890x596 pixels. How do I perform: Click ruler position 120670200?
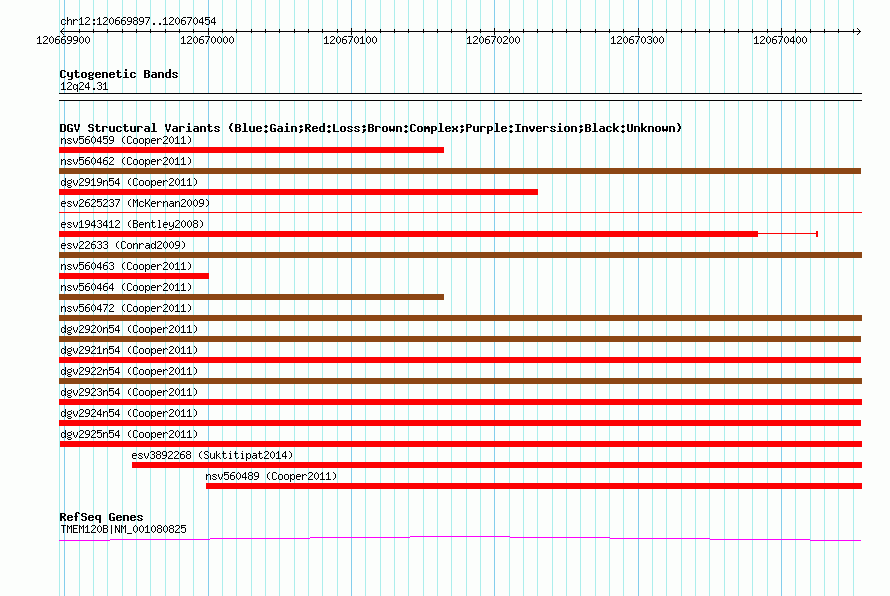point(493,40)
